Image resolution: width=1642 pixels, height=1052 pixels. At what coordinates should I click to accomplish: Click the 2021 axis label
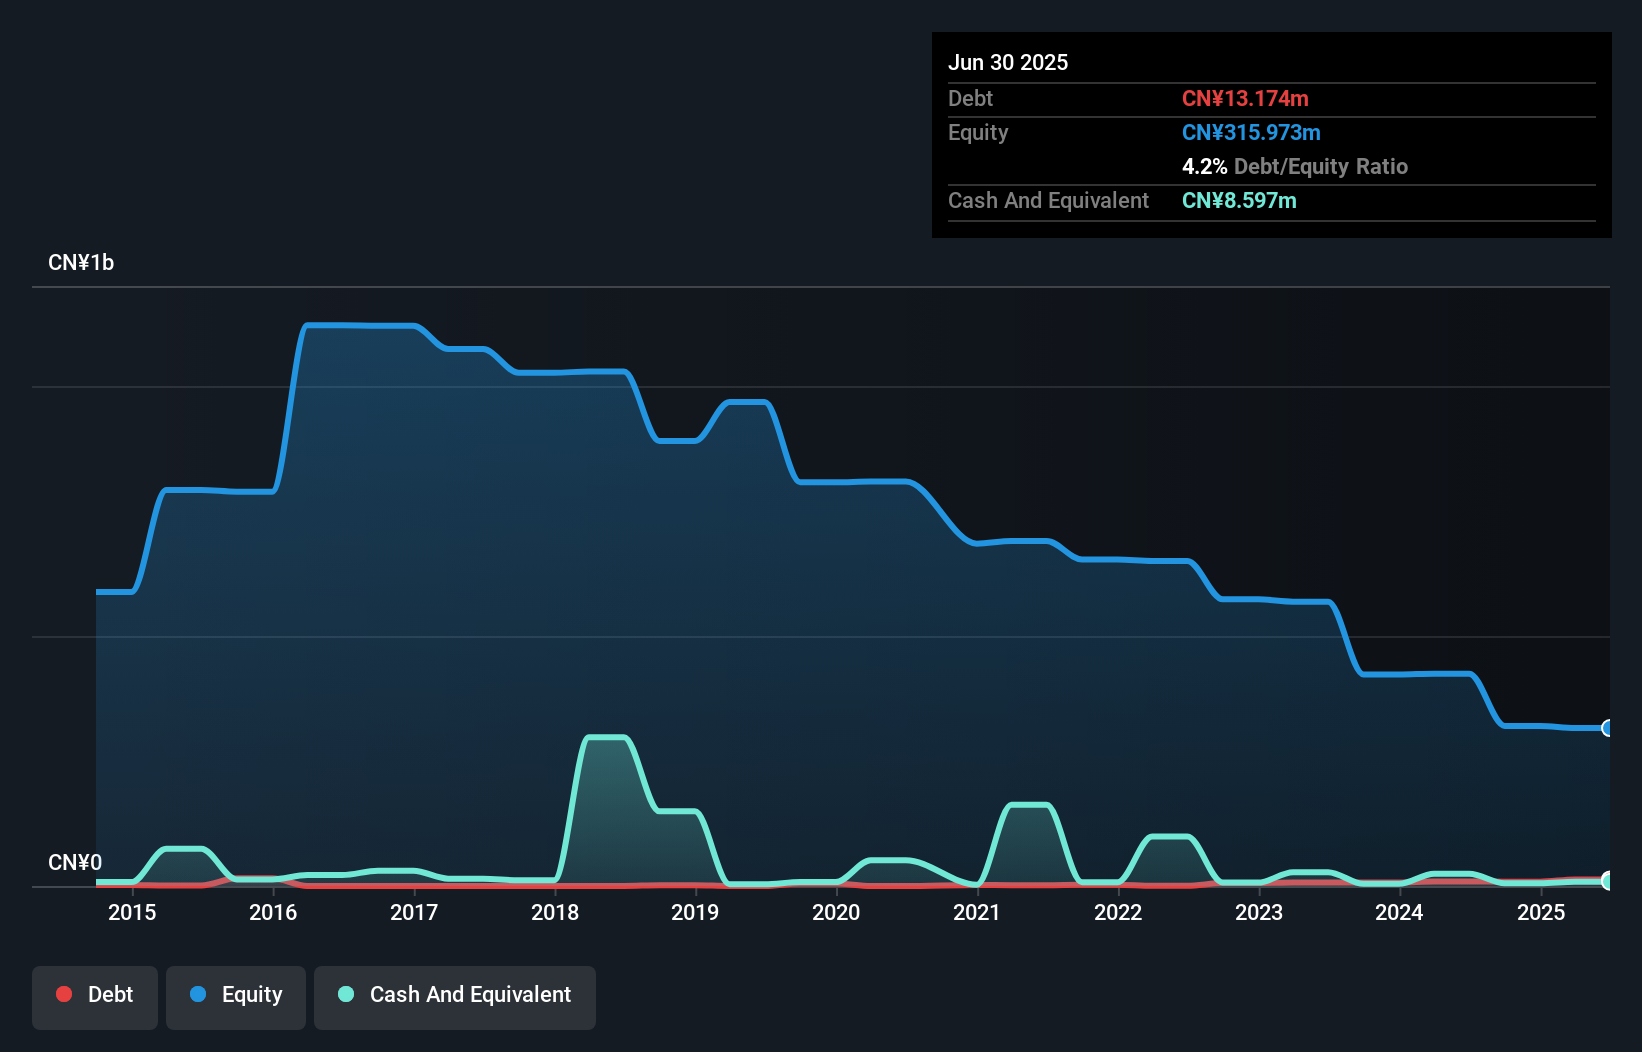tap(977, 912)
